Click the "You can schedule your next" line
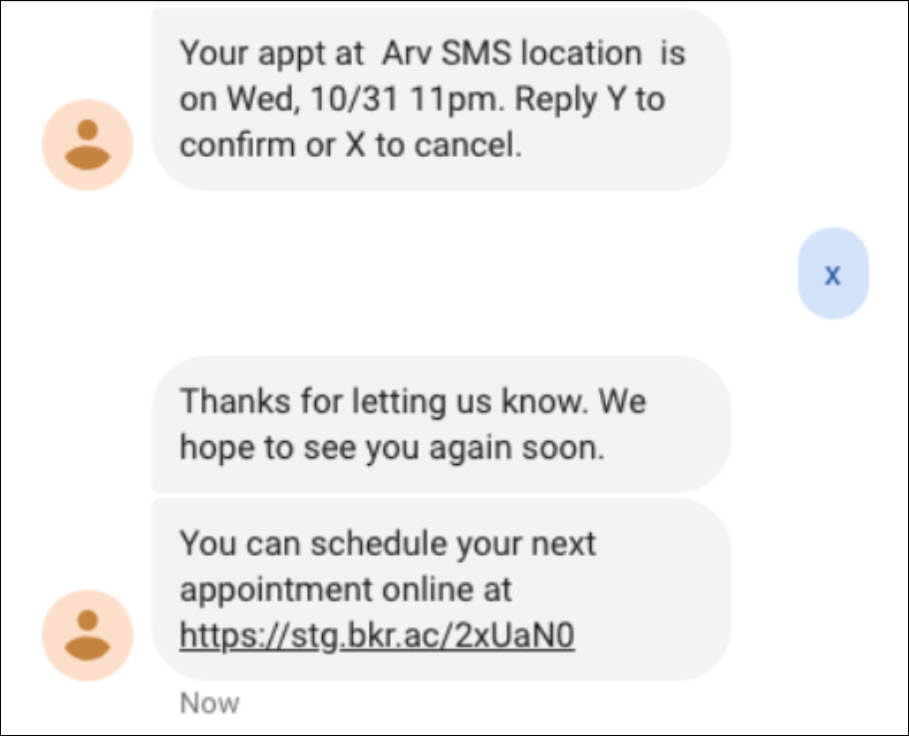909x736 pixels. click(x=387, y=544)
